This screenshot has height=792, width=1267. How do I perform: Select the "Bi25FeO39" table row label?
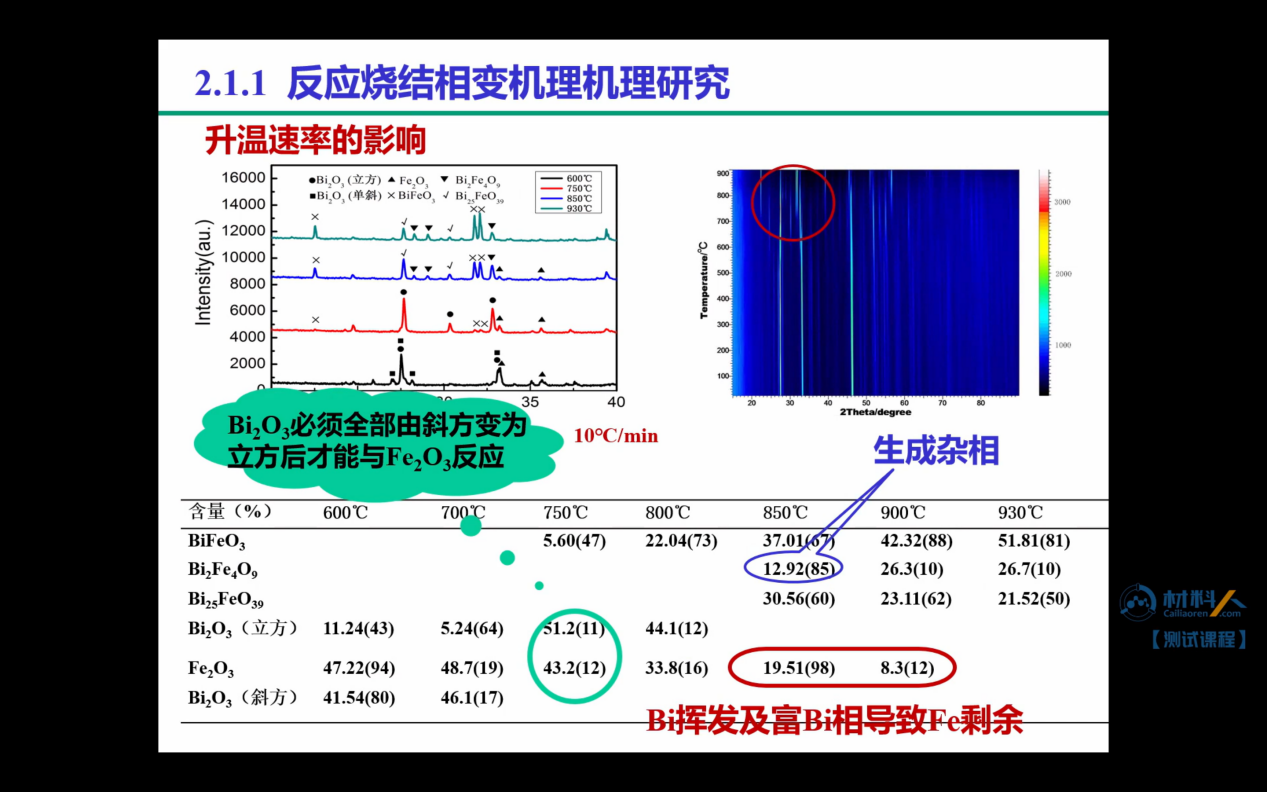point(226,600)
